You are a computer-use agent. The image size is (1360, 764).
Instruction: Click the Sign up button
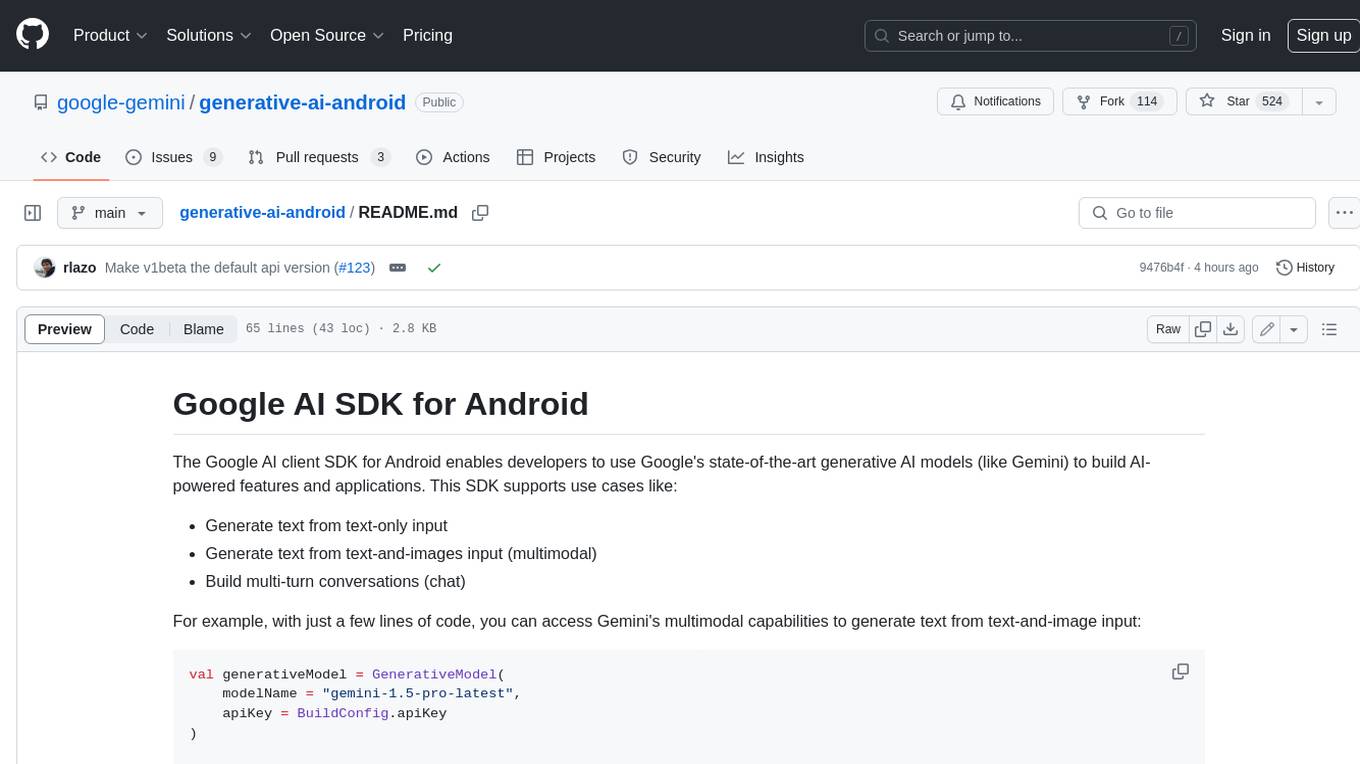coord(1323,35)
